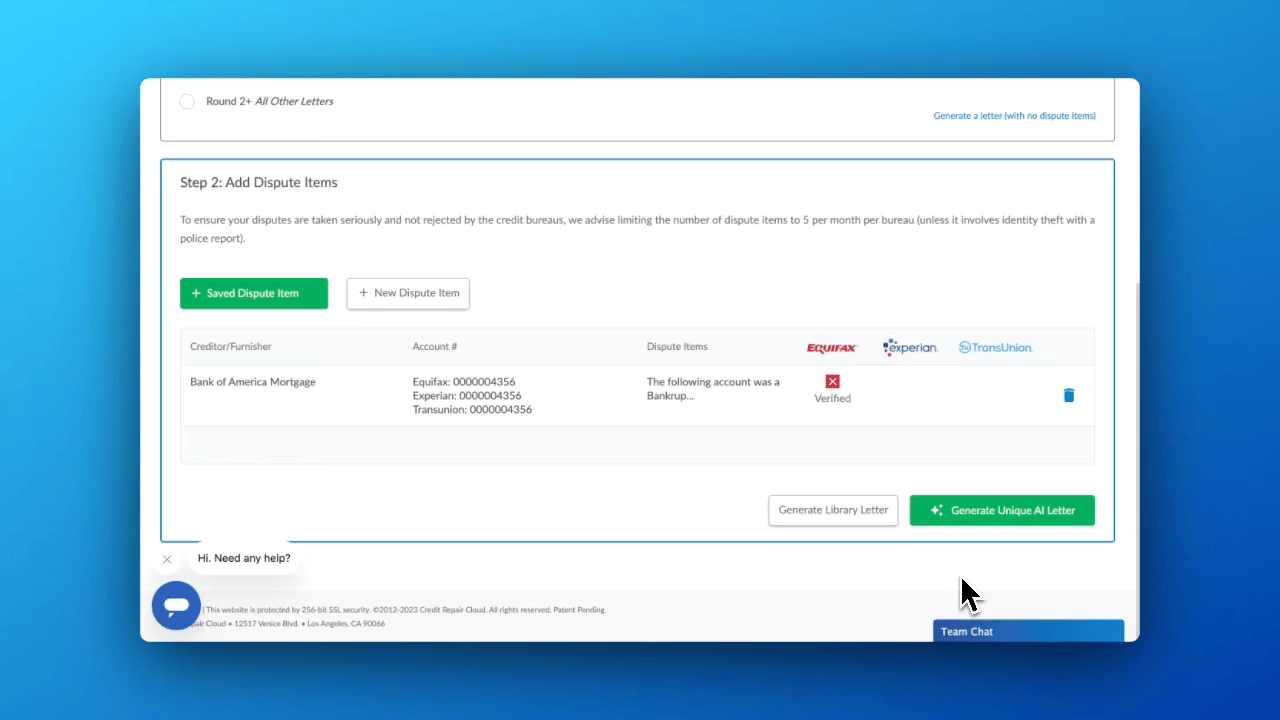Open the blue chat launcher bubble icon
This screenshot has height=720, width=1280.
pos(176,606)
